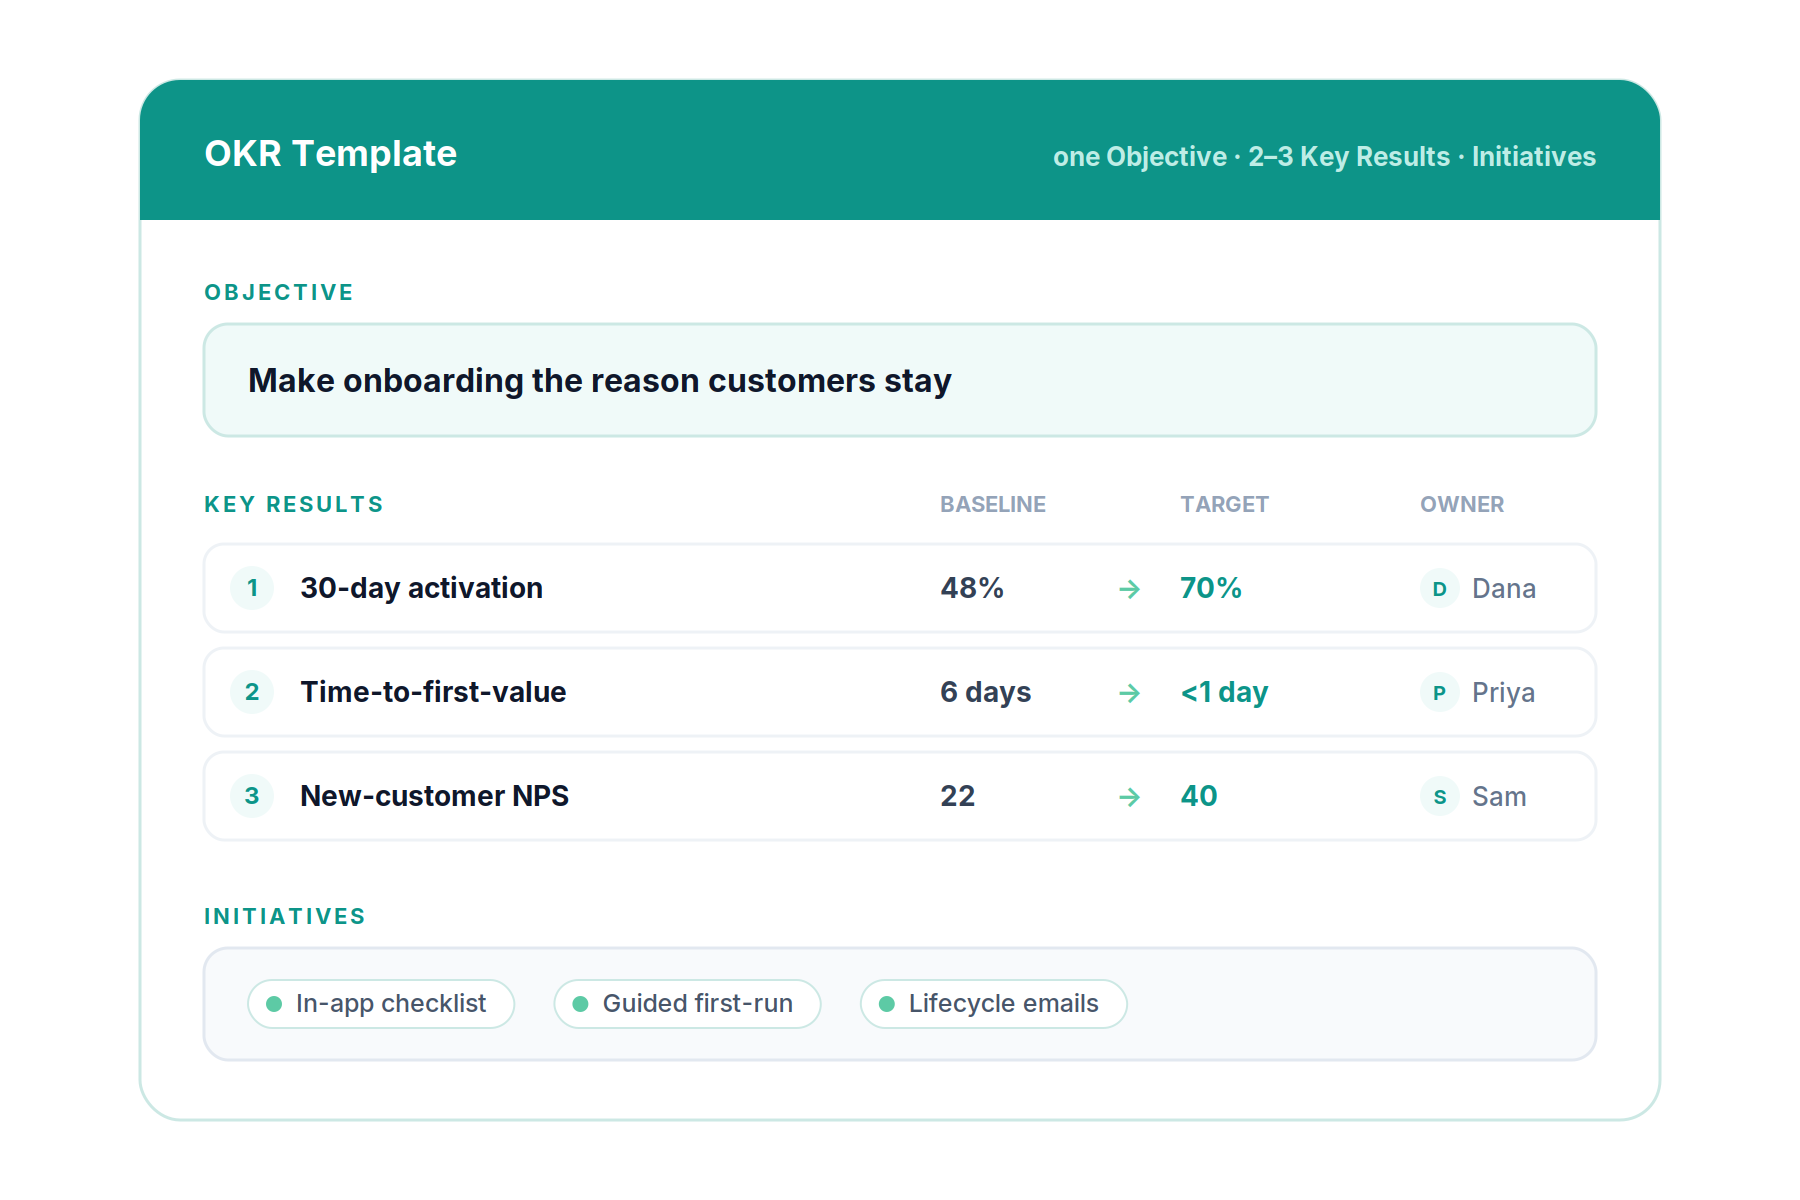Click the arrow between 22 and 40
This screenshot has height=1200, width=1800.
[1129, 797]
